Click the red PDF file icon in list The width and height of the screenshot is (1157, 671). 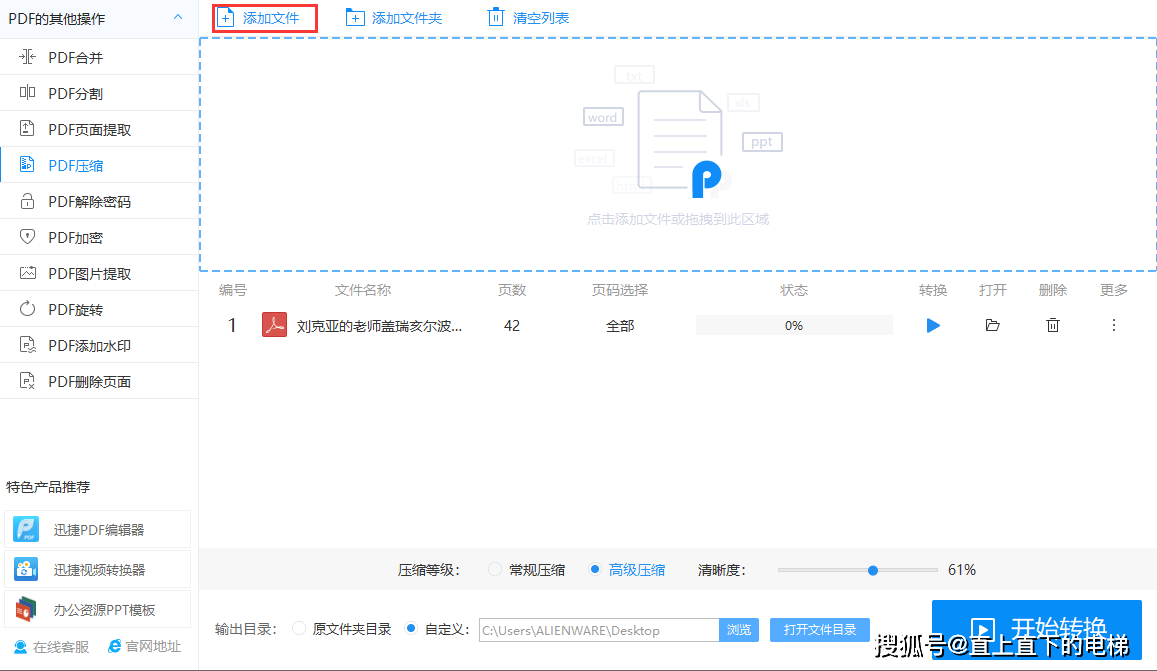pyautogui.click(x=274, y=325)
